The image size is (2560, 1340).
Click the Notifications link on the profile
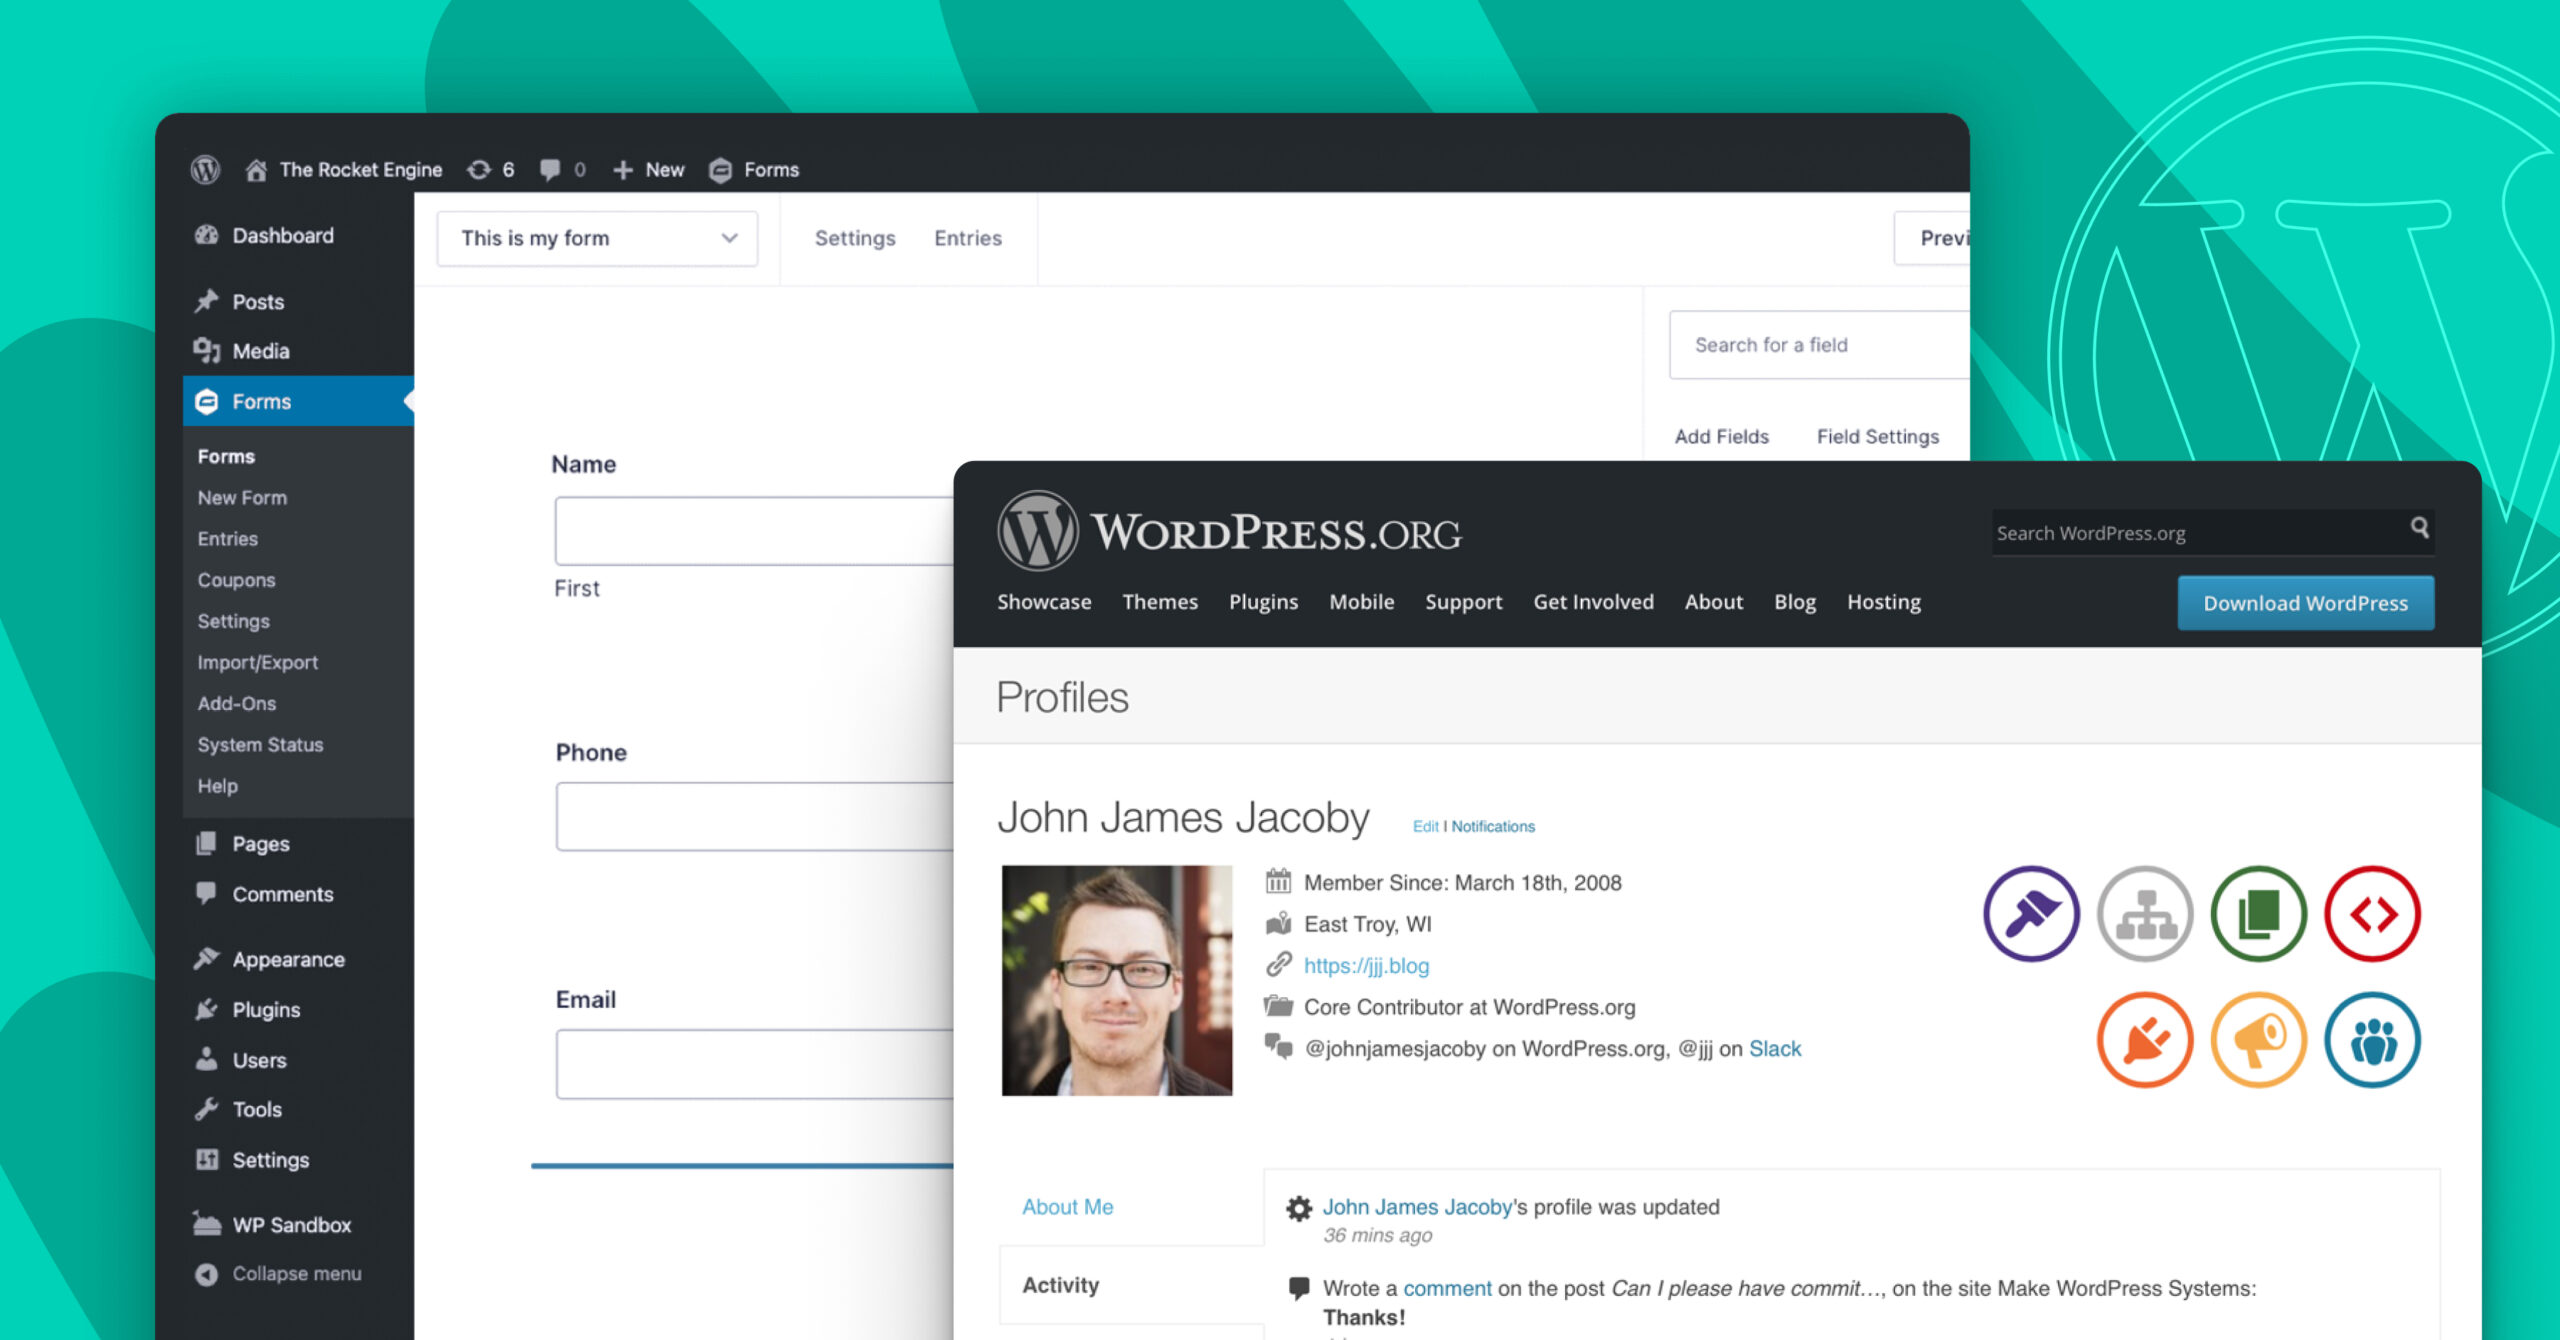1493,826
